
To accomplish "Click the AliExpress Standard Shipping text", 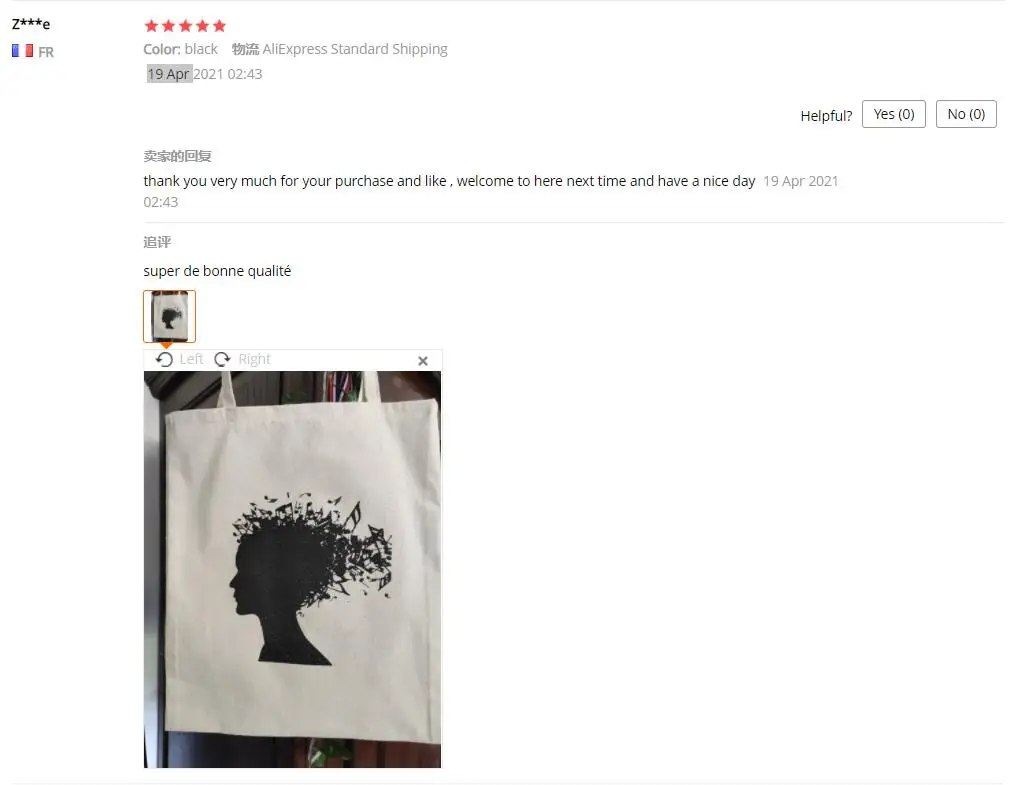I will [x=355, y=49].
